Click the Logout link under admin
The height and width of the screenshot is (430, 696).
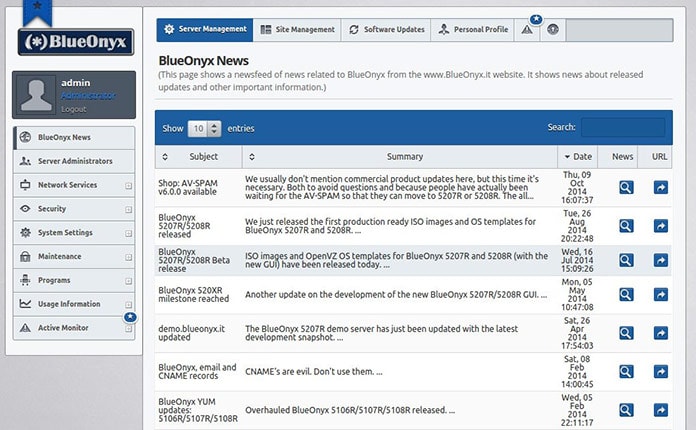(x=74, y=109)
